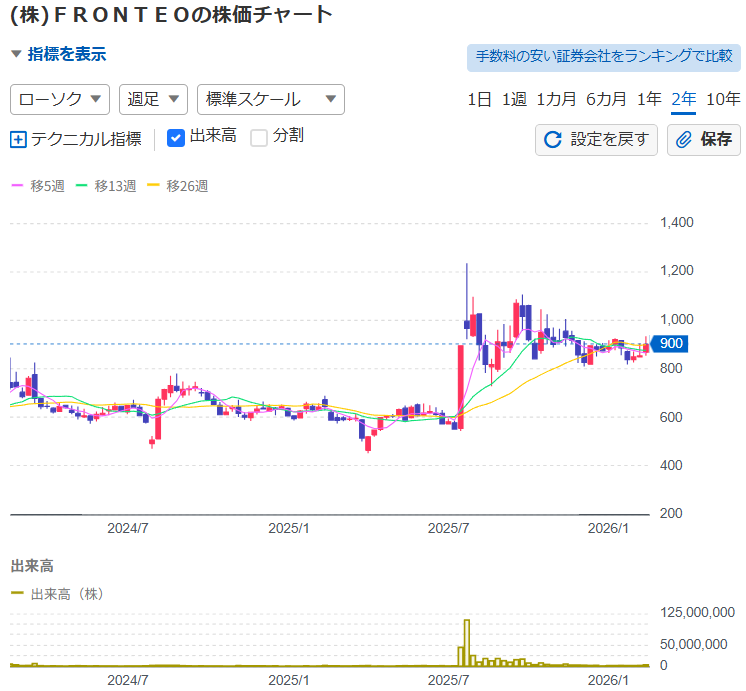
Task: Open the ローソク chart type dropdown
Action: (x=60, y=99)
